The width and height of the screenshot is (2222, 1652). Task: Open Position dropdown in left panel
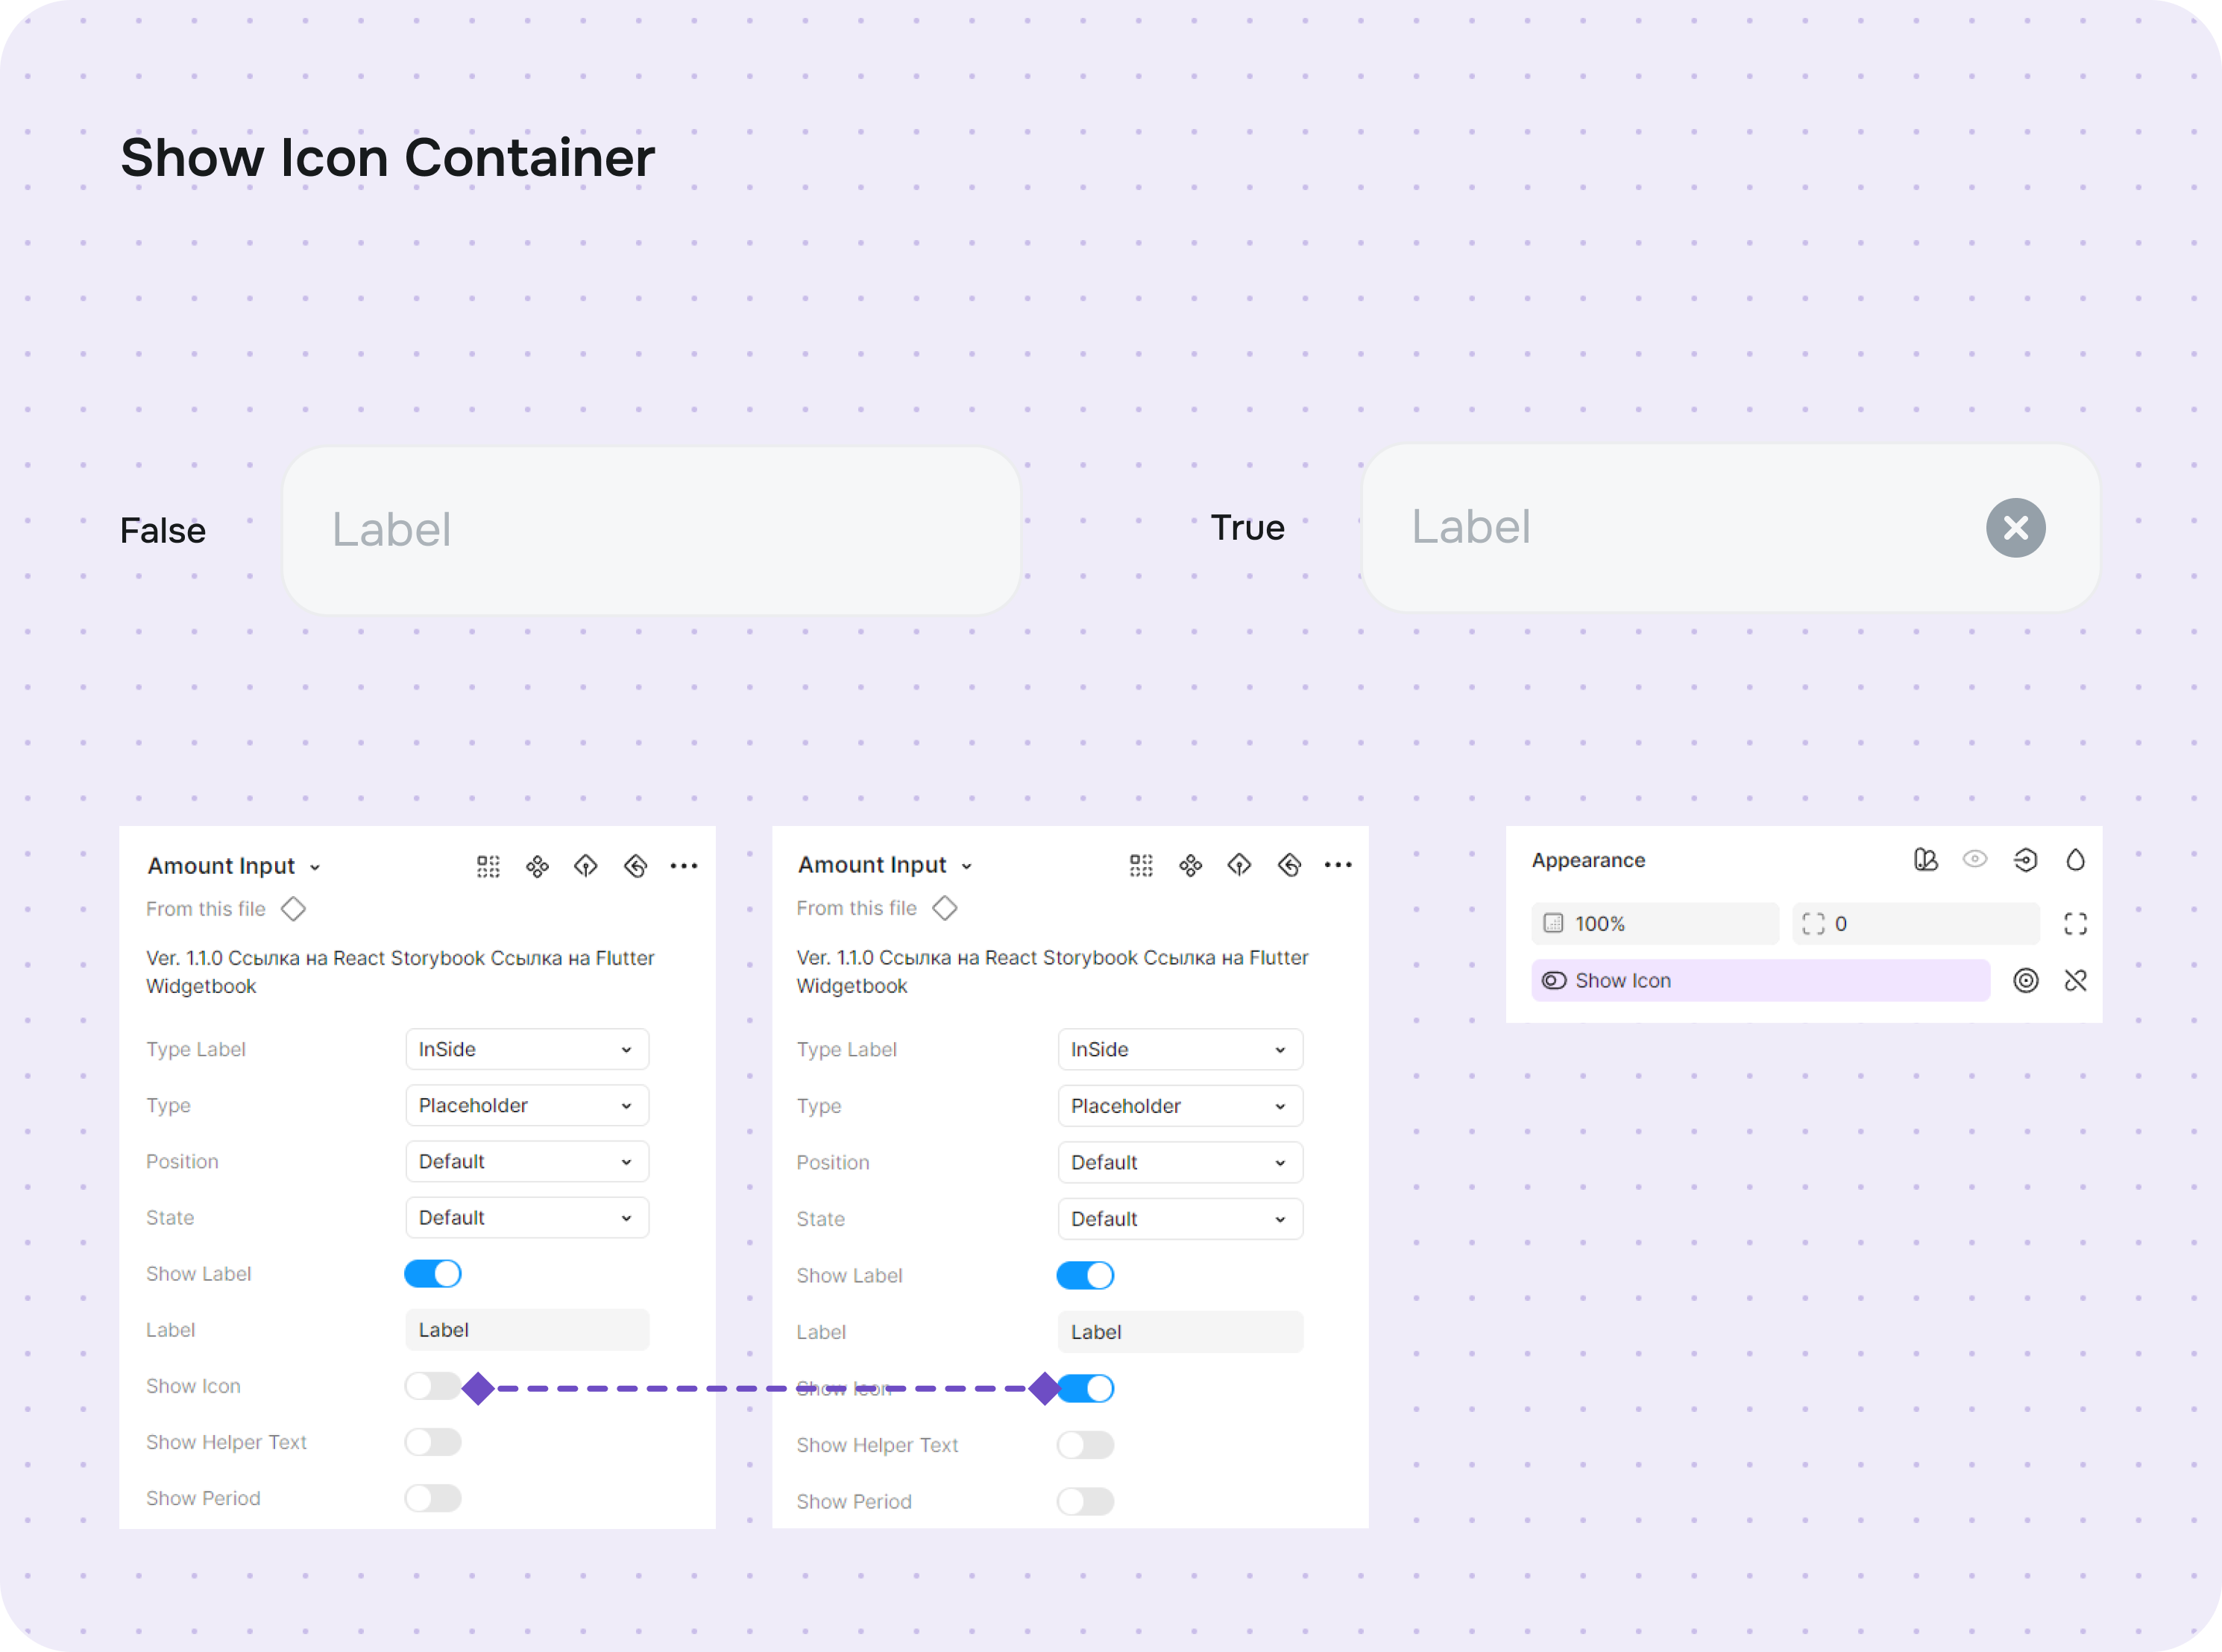(x=527, y=1161)
